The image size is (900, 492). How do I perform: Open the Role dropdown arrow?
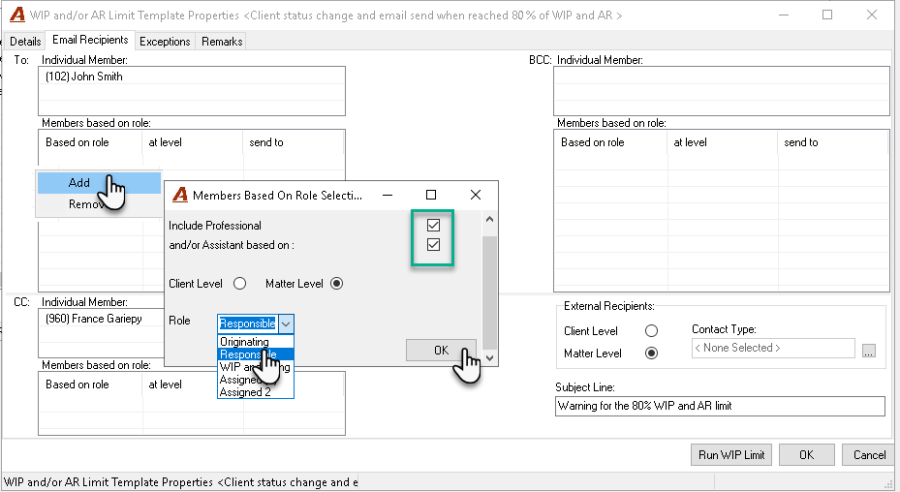pyautogui.click(x=286, y=324)
